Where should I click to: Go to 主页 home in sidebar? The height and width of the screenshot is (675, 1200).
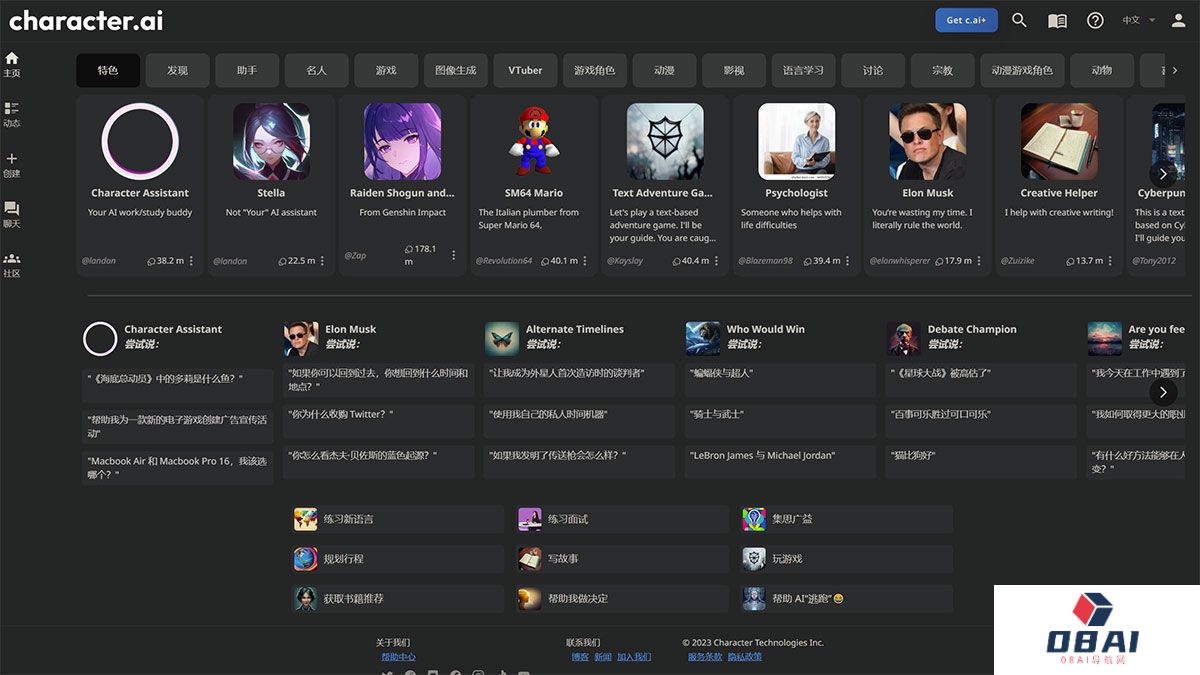click(x=12, y=64)
